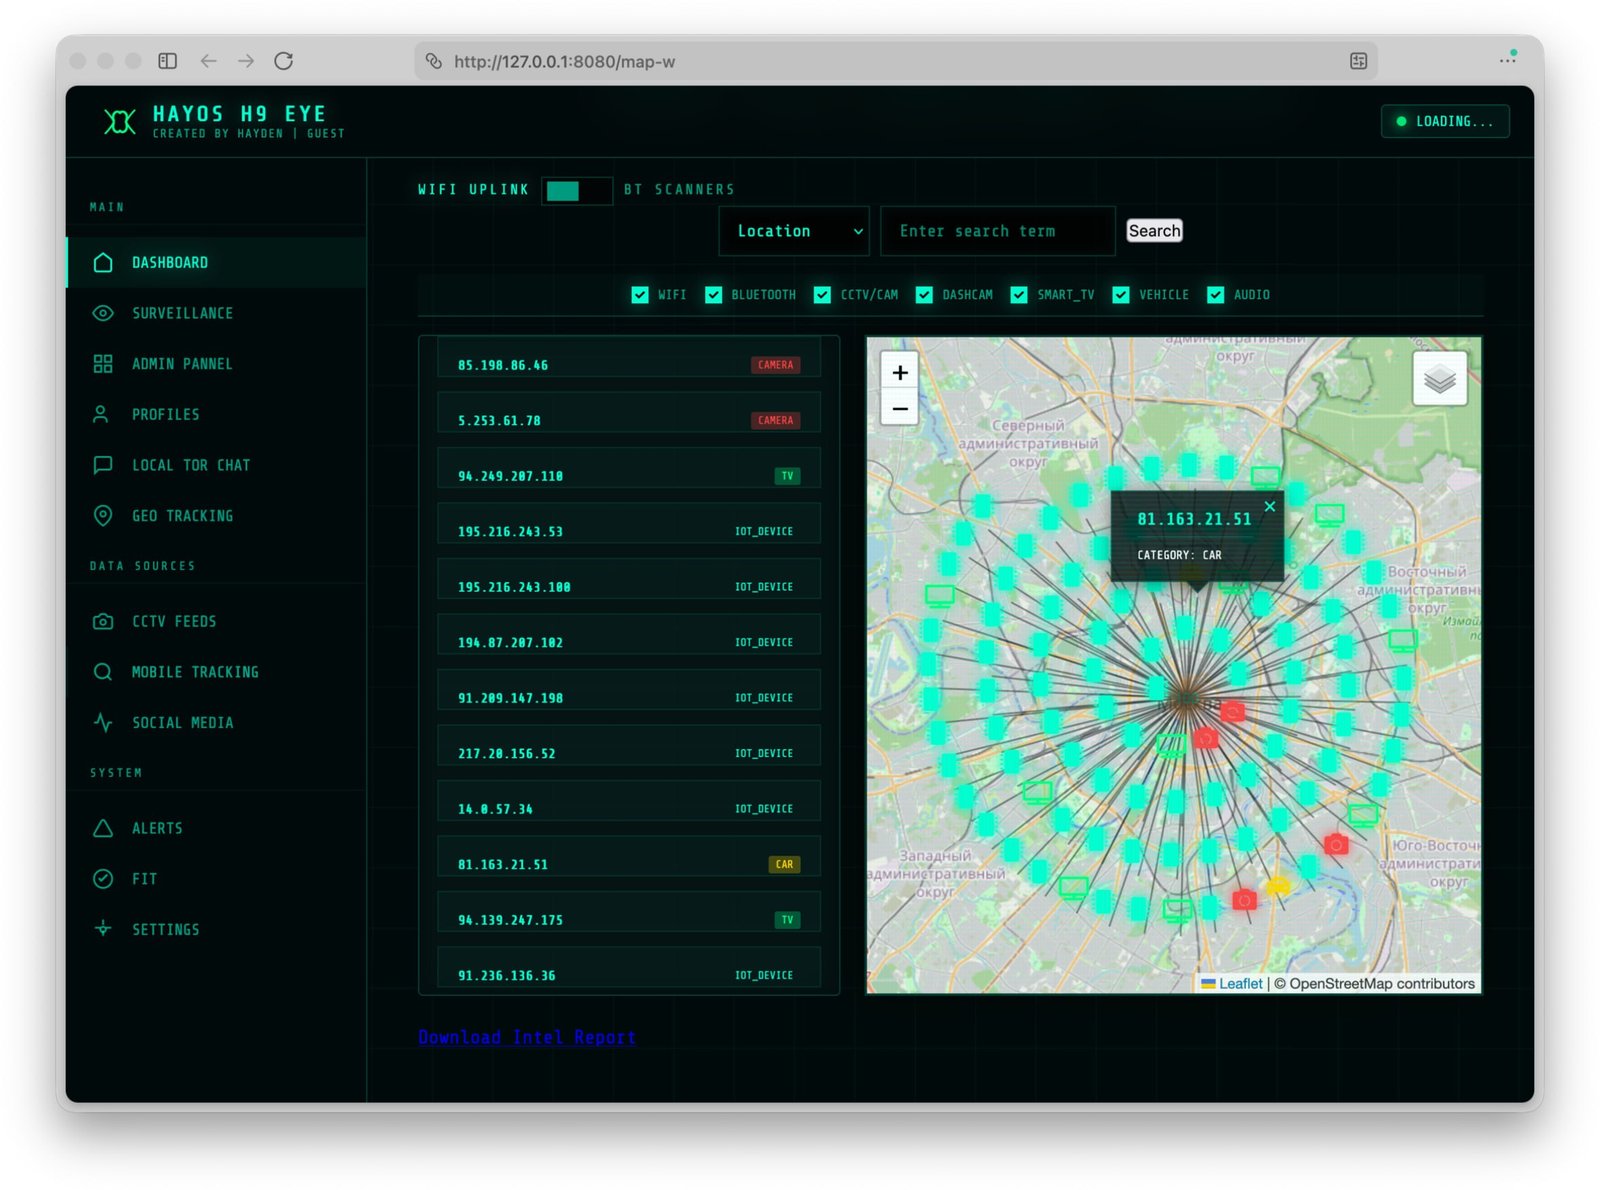
Task: Go forward in browser history
Action: 246,61
